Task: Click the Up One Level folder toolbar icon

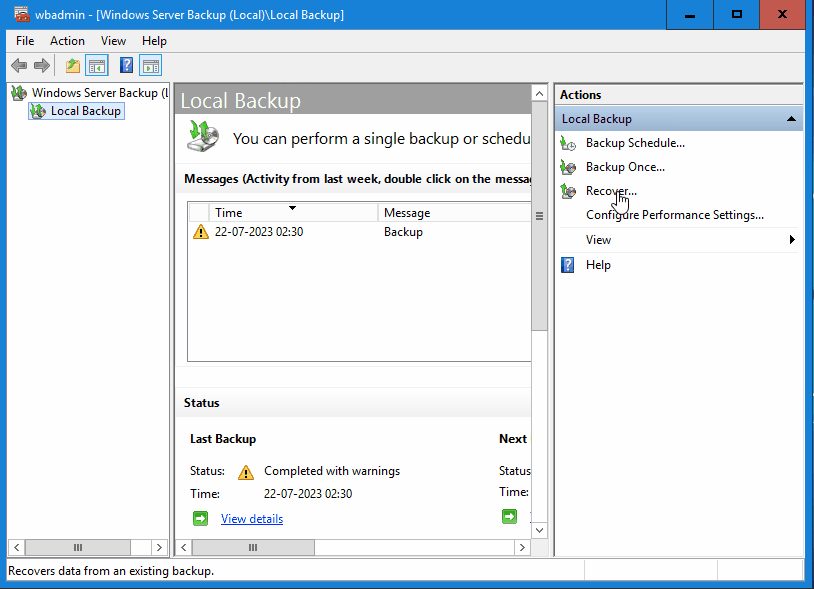Action: [70, 65]
